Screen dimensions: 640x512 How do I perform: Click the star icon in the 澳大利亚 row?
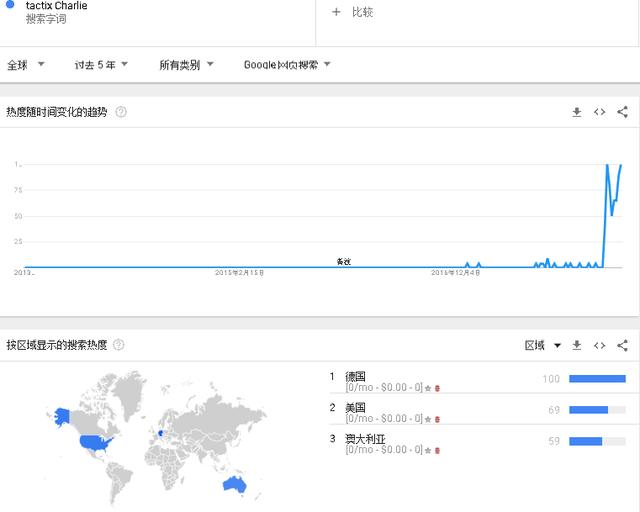428,450
